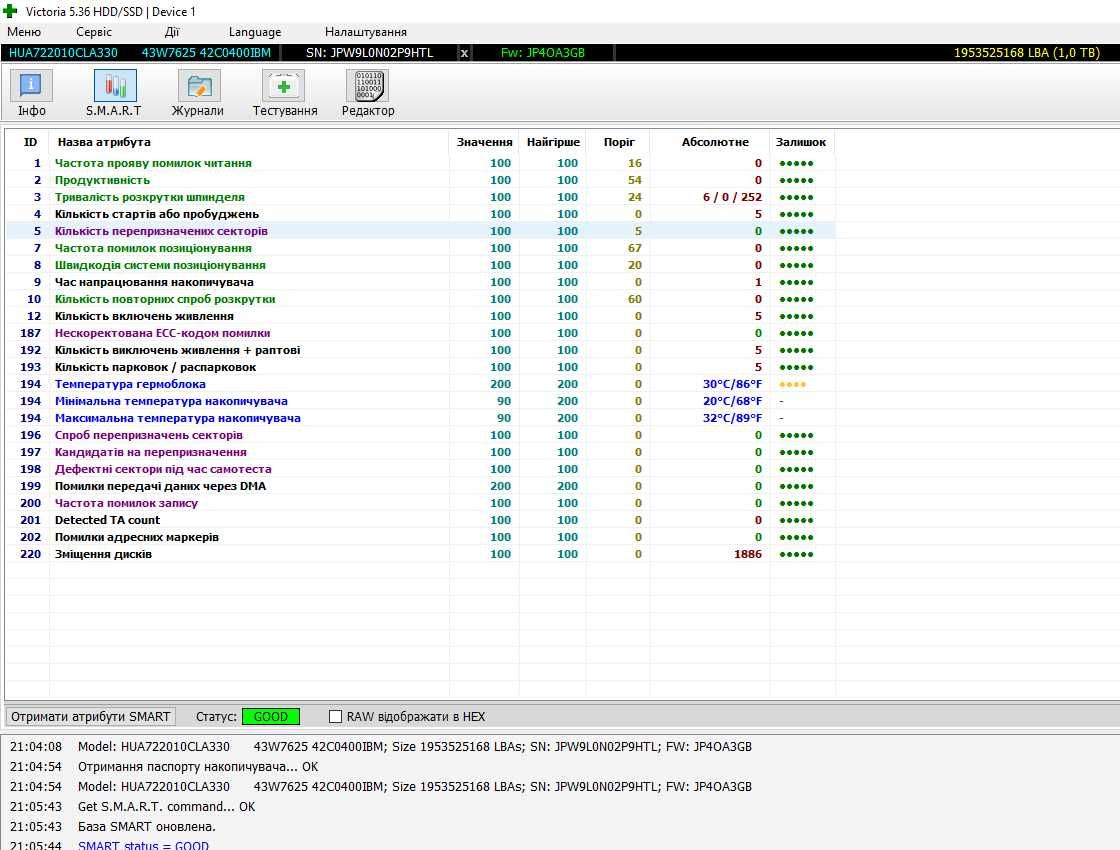Click the capacity '1953525168 LBA (1,0 TB)'

1027,53
